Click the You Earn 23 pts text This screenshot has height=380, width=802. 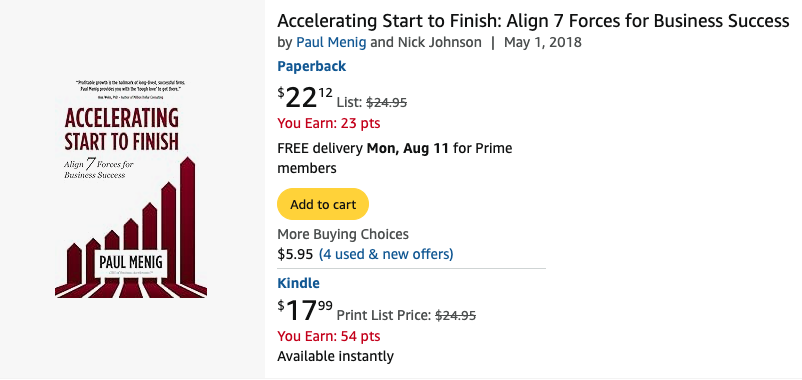tap(328, 124)
